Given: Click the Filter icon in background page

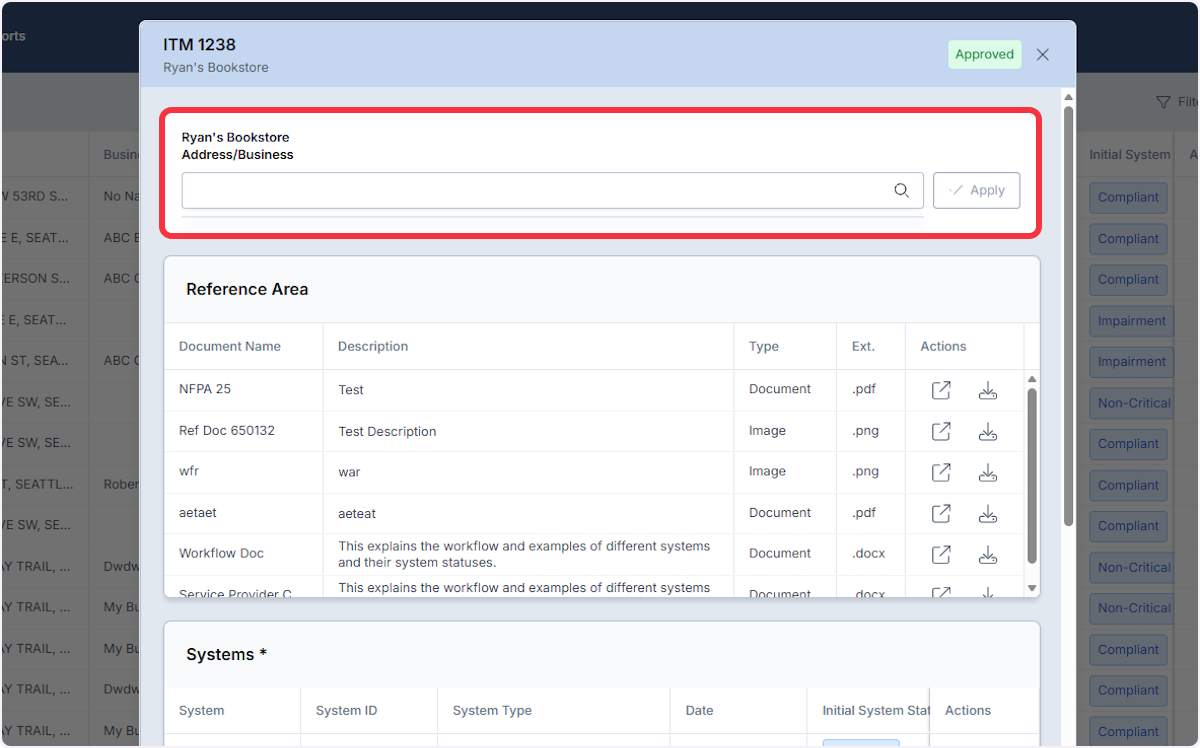Looking at the screenshot, I should point(1163,102).
